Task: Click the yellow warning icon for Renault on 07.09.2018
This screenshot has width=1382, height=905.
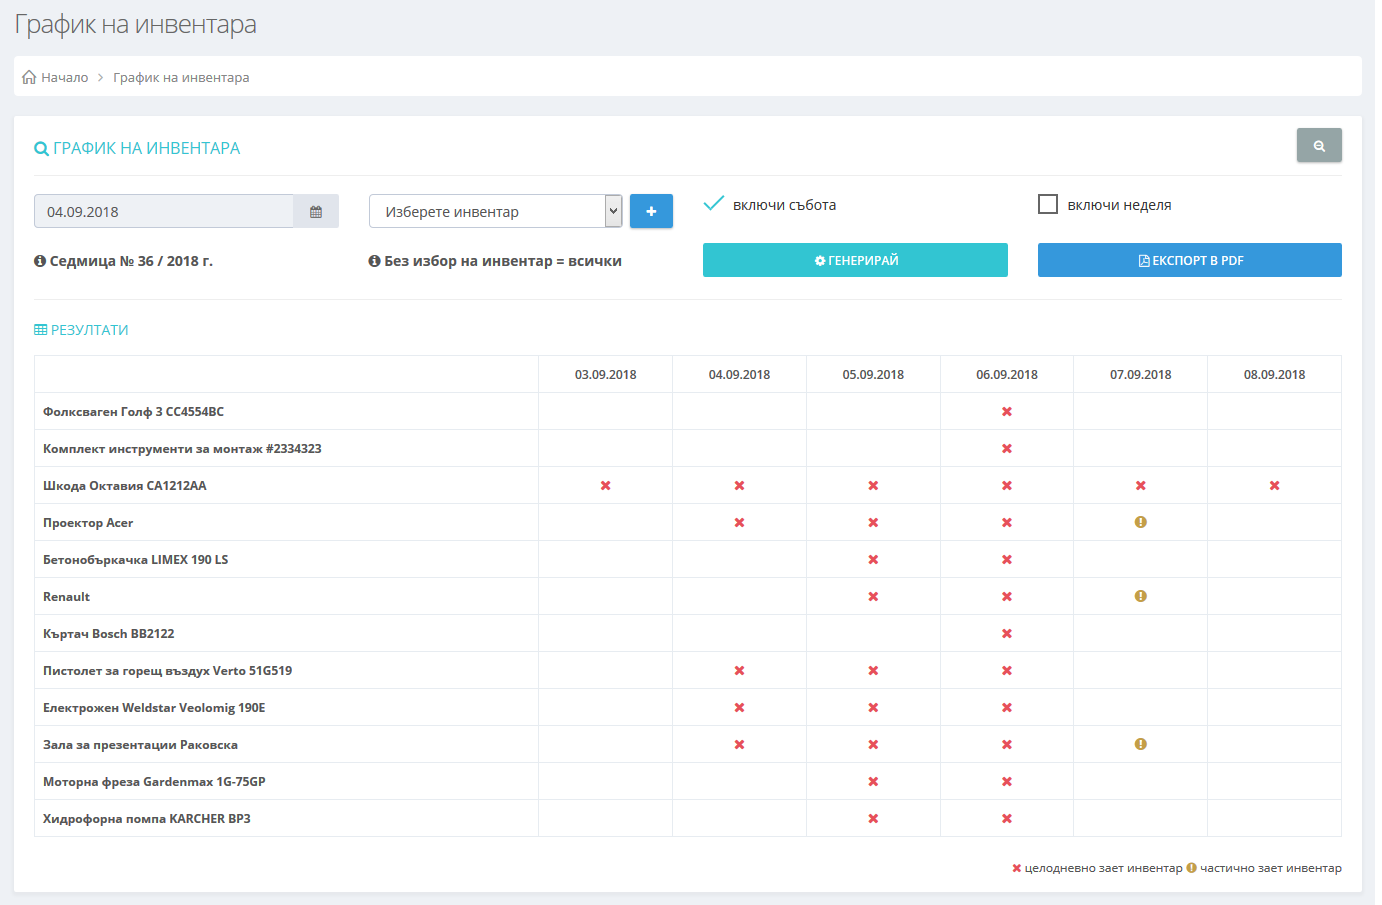Action: [x=1140, y=596]
